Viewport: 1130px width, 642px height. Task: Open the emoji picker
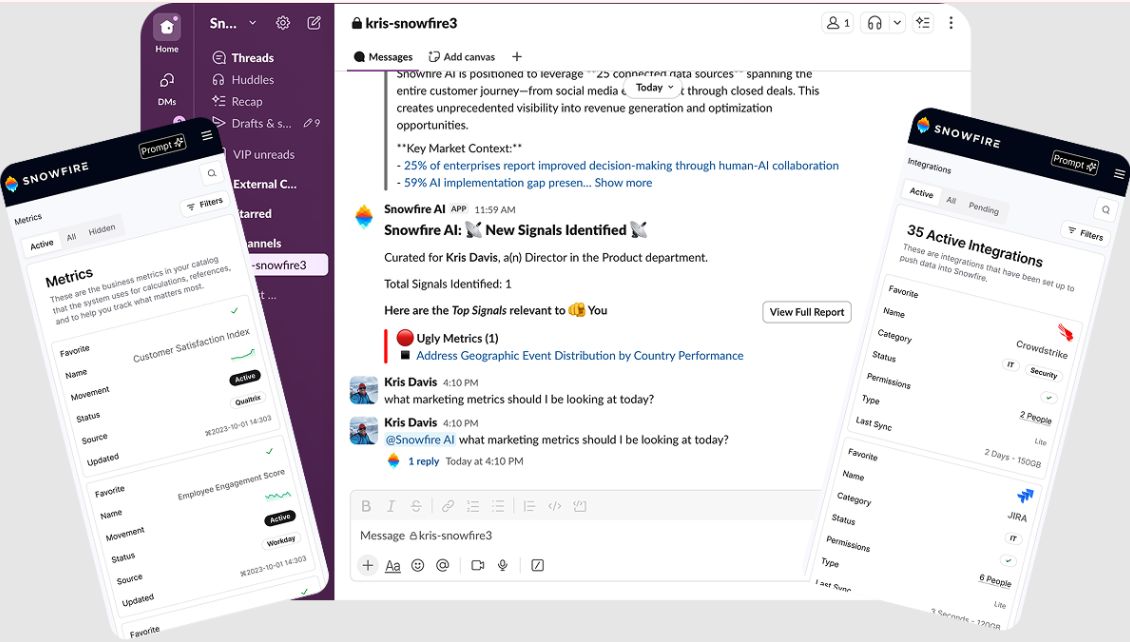coord(417,566)
